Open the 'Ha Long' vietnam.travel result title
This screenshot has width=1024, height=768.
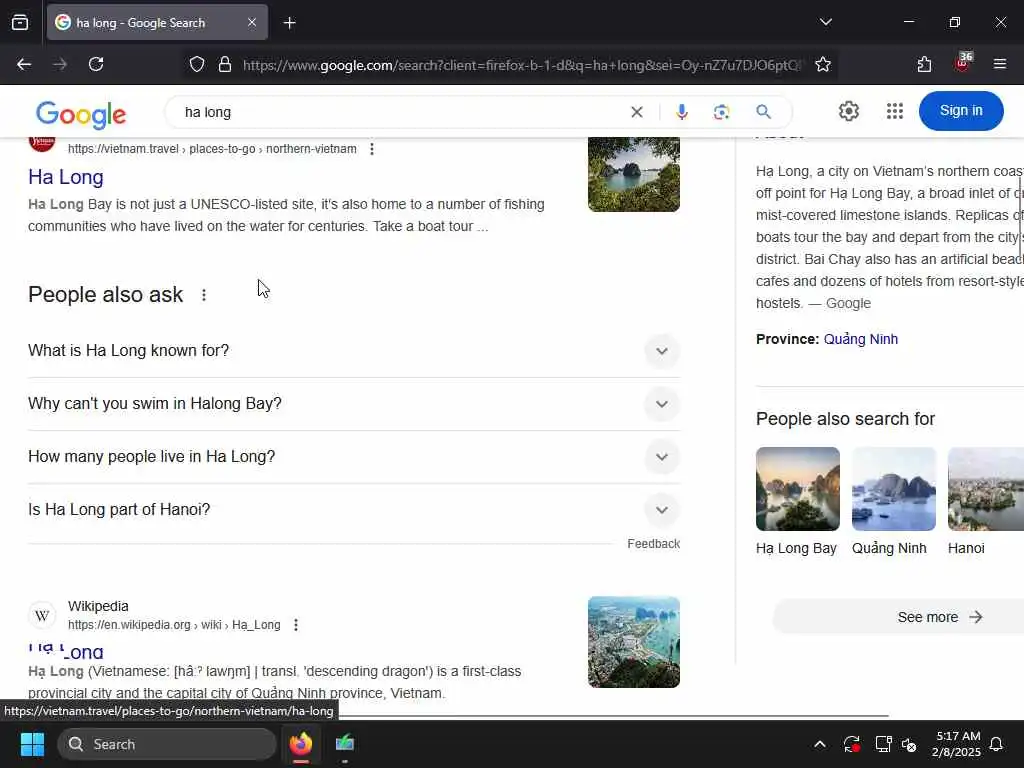tap(65, 177)
